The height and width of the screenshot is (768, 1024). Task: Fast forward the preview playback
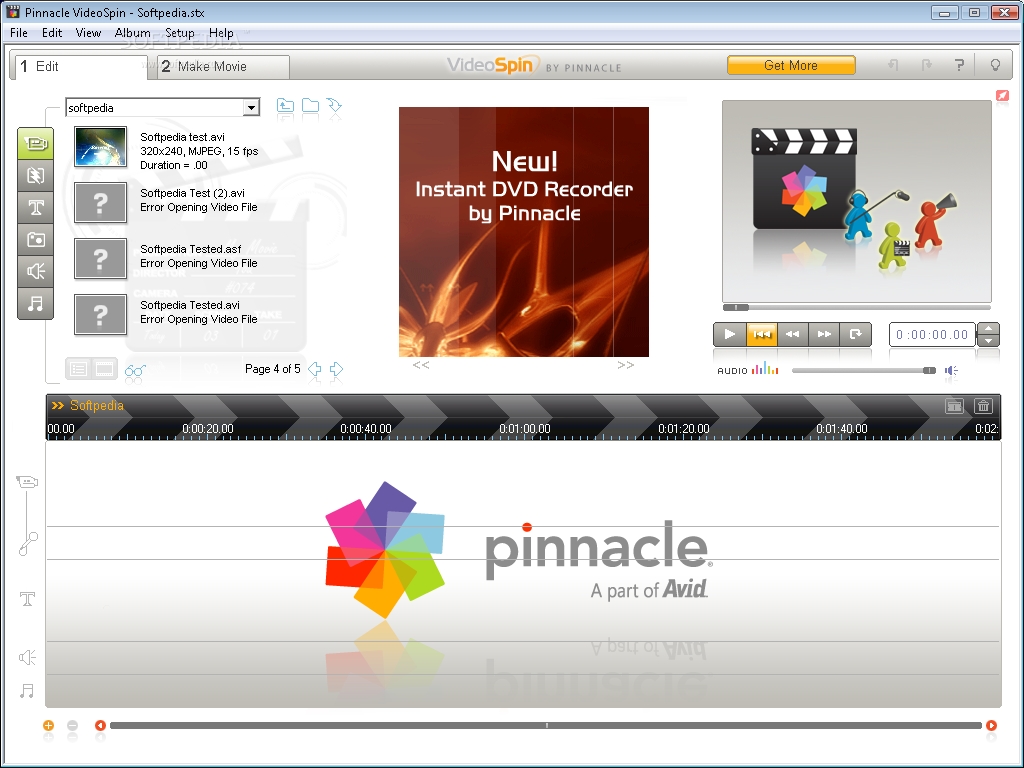824,334
